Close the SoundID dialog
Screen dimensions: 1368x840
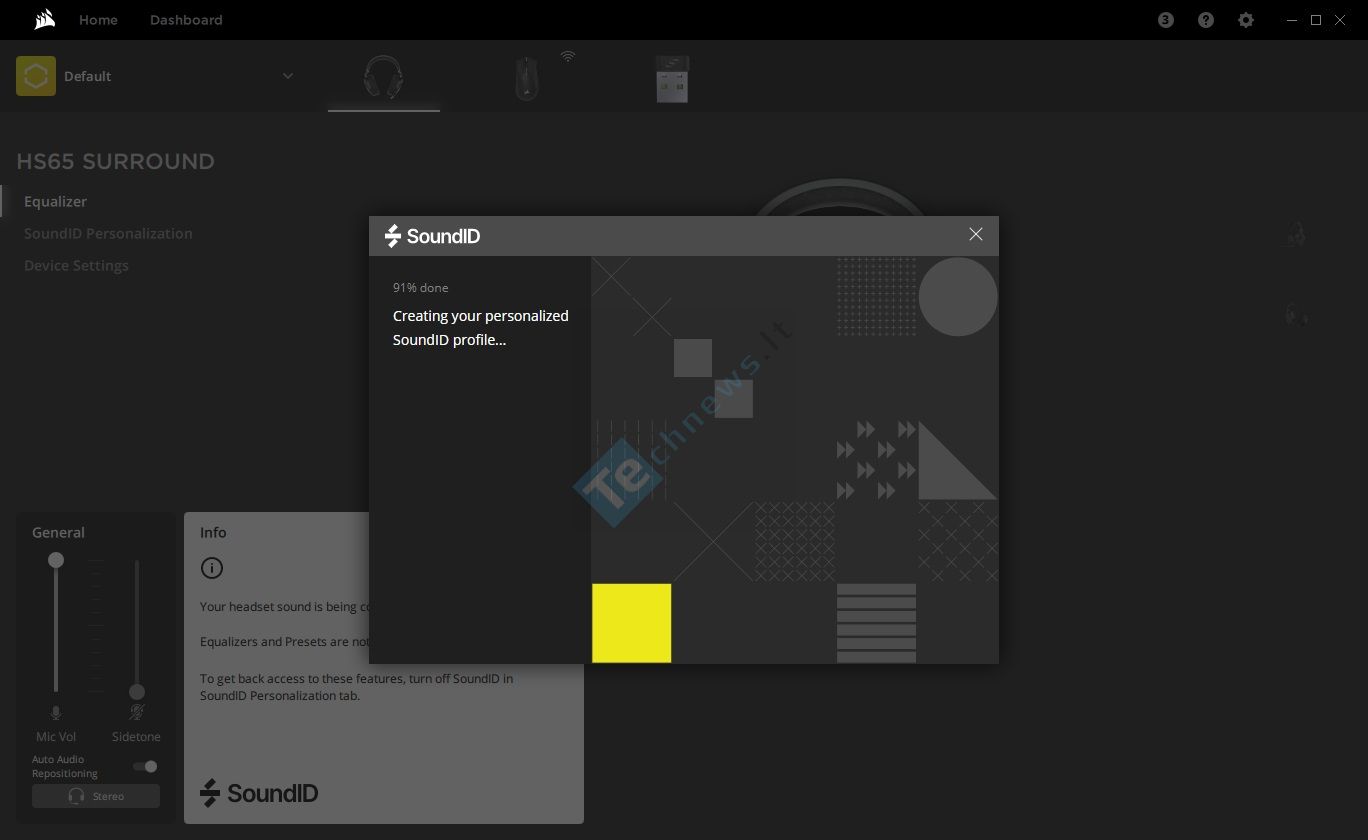976,234
